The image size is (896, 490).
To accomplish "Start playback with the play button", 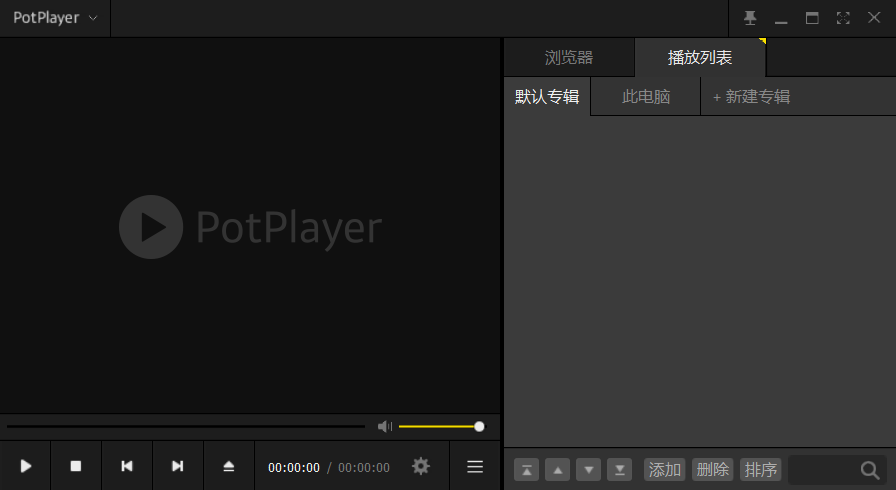I will tap(25, 466).
